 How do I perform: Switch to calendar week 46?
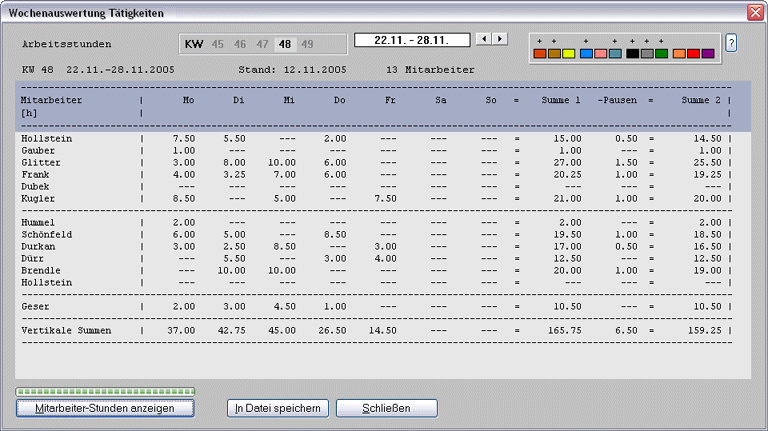(240, 45)
